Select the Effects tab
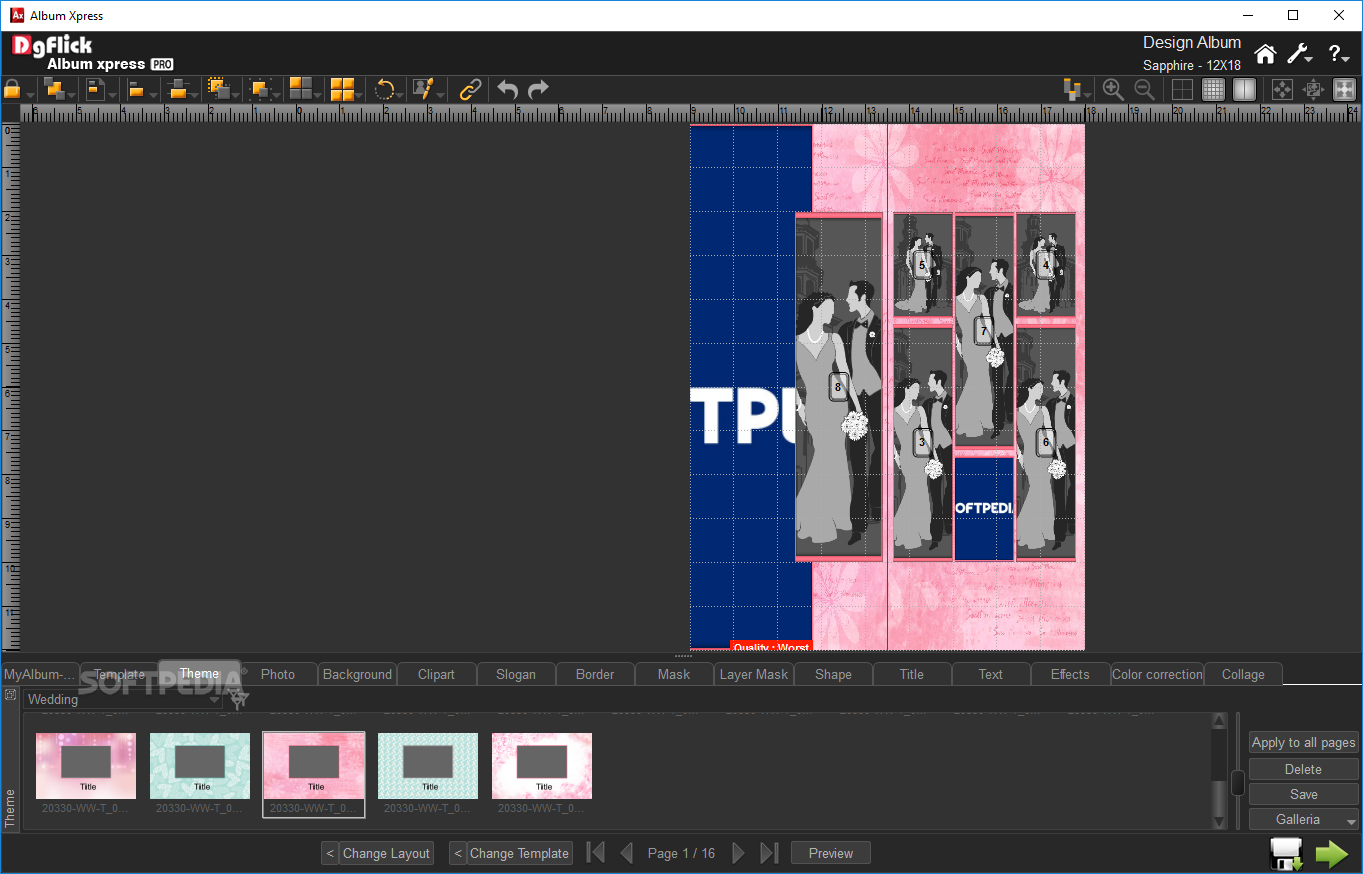 click(1070, 674)
